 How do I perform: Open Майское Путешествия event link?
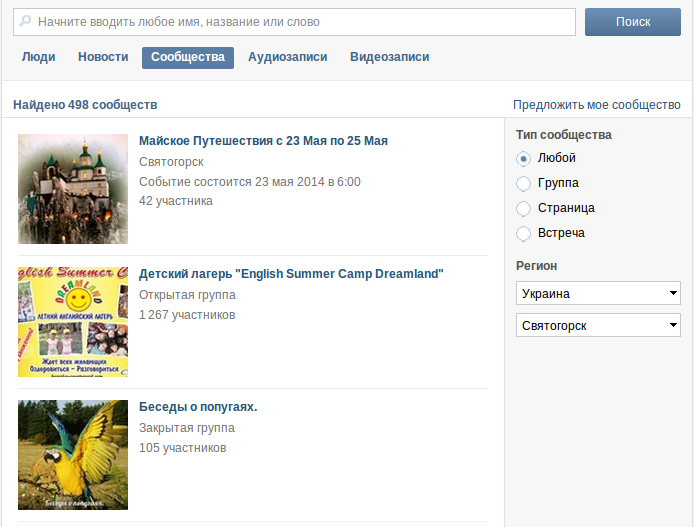263,141
